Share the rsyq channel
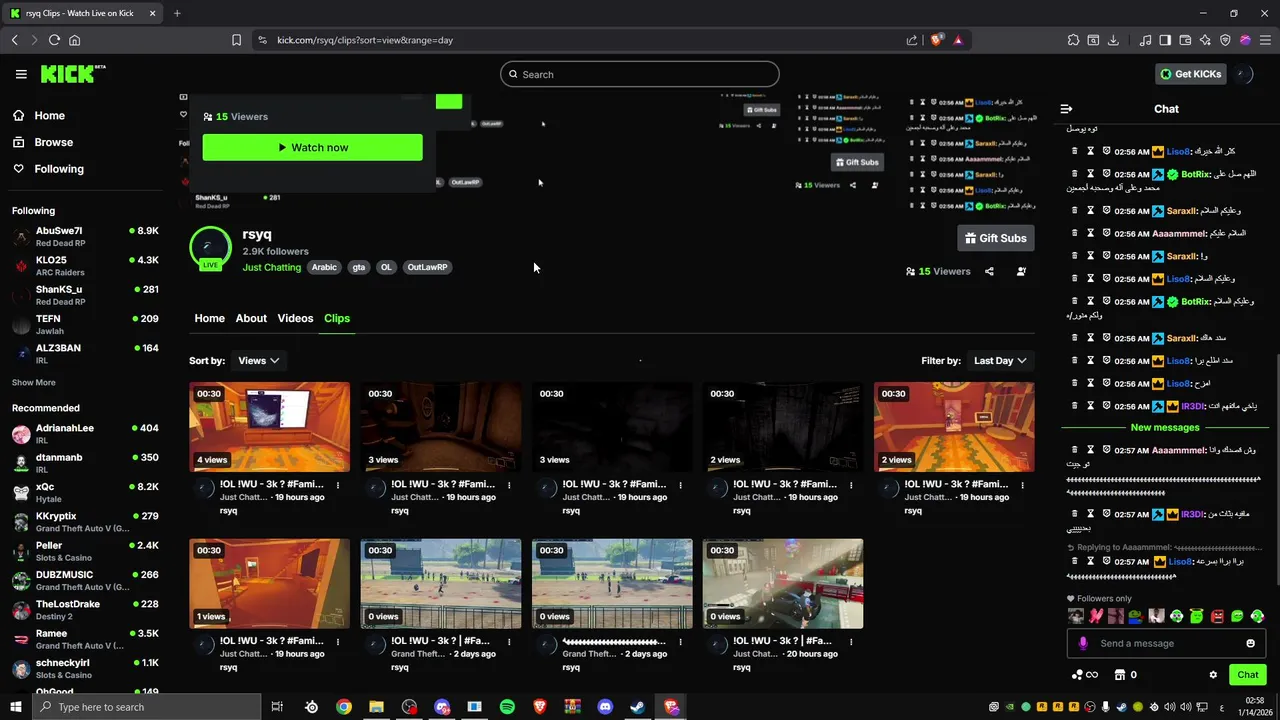The image size is (1280, 720). pyautogui.click(x=989, y=271)
